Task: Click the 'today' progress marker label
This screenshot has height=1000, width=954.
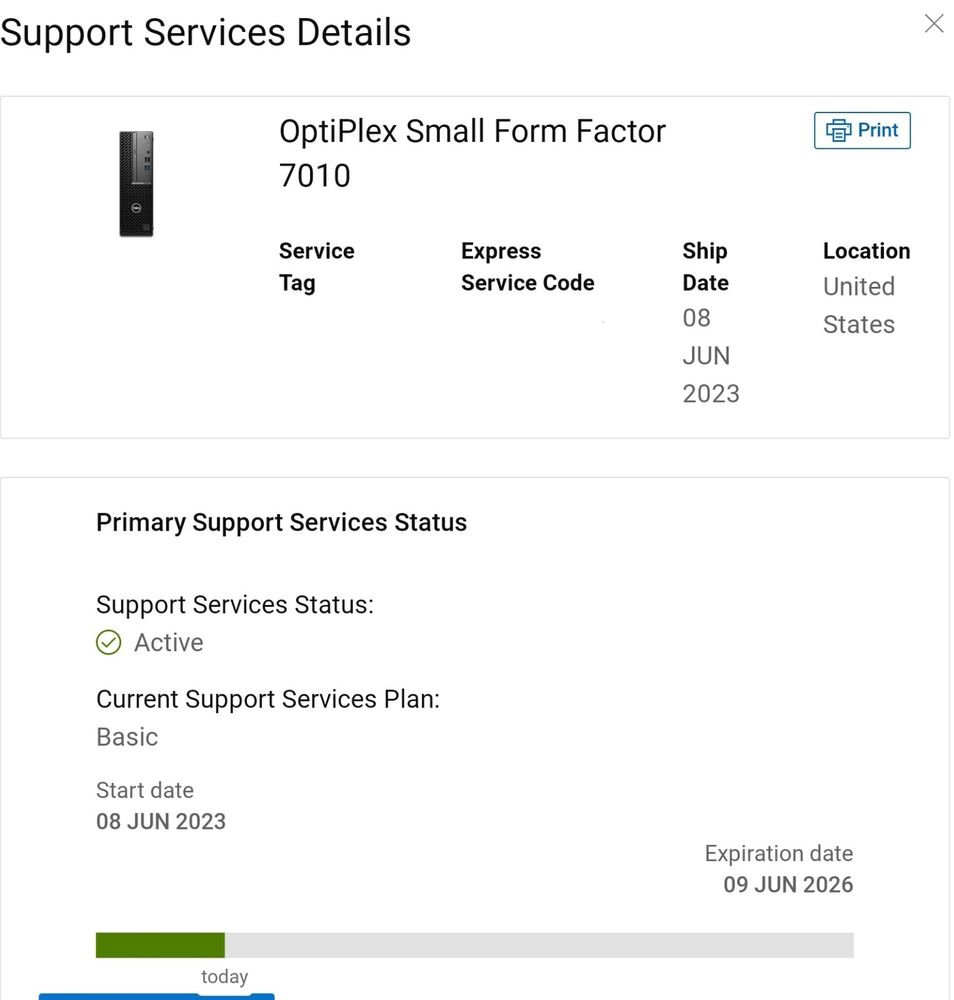Action: coord(224,977)
